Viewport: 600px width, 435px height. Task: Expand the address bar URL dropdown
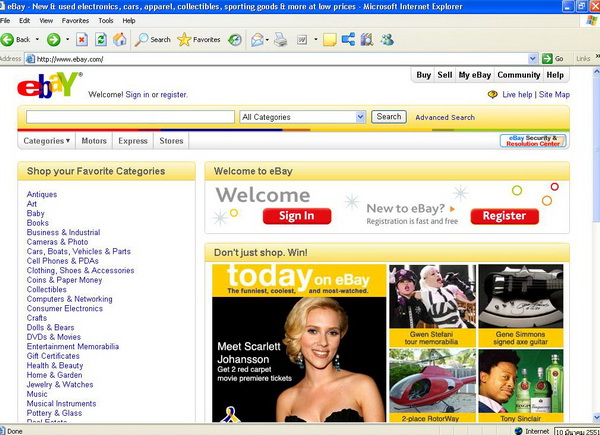pyautogui.click(x=533, y=59)
